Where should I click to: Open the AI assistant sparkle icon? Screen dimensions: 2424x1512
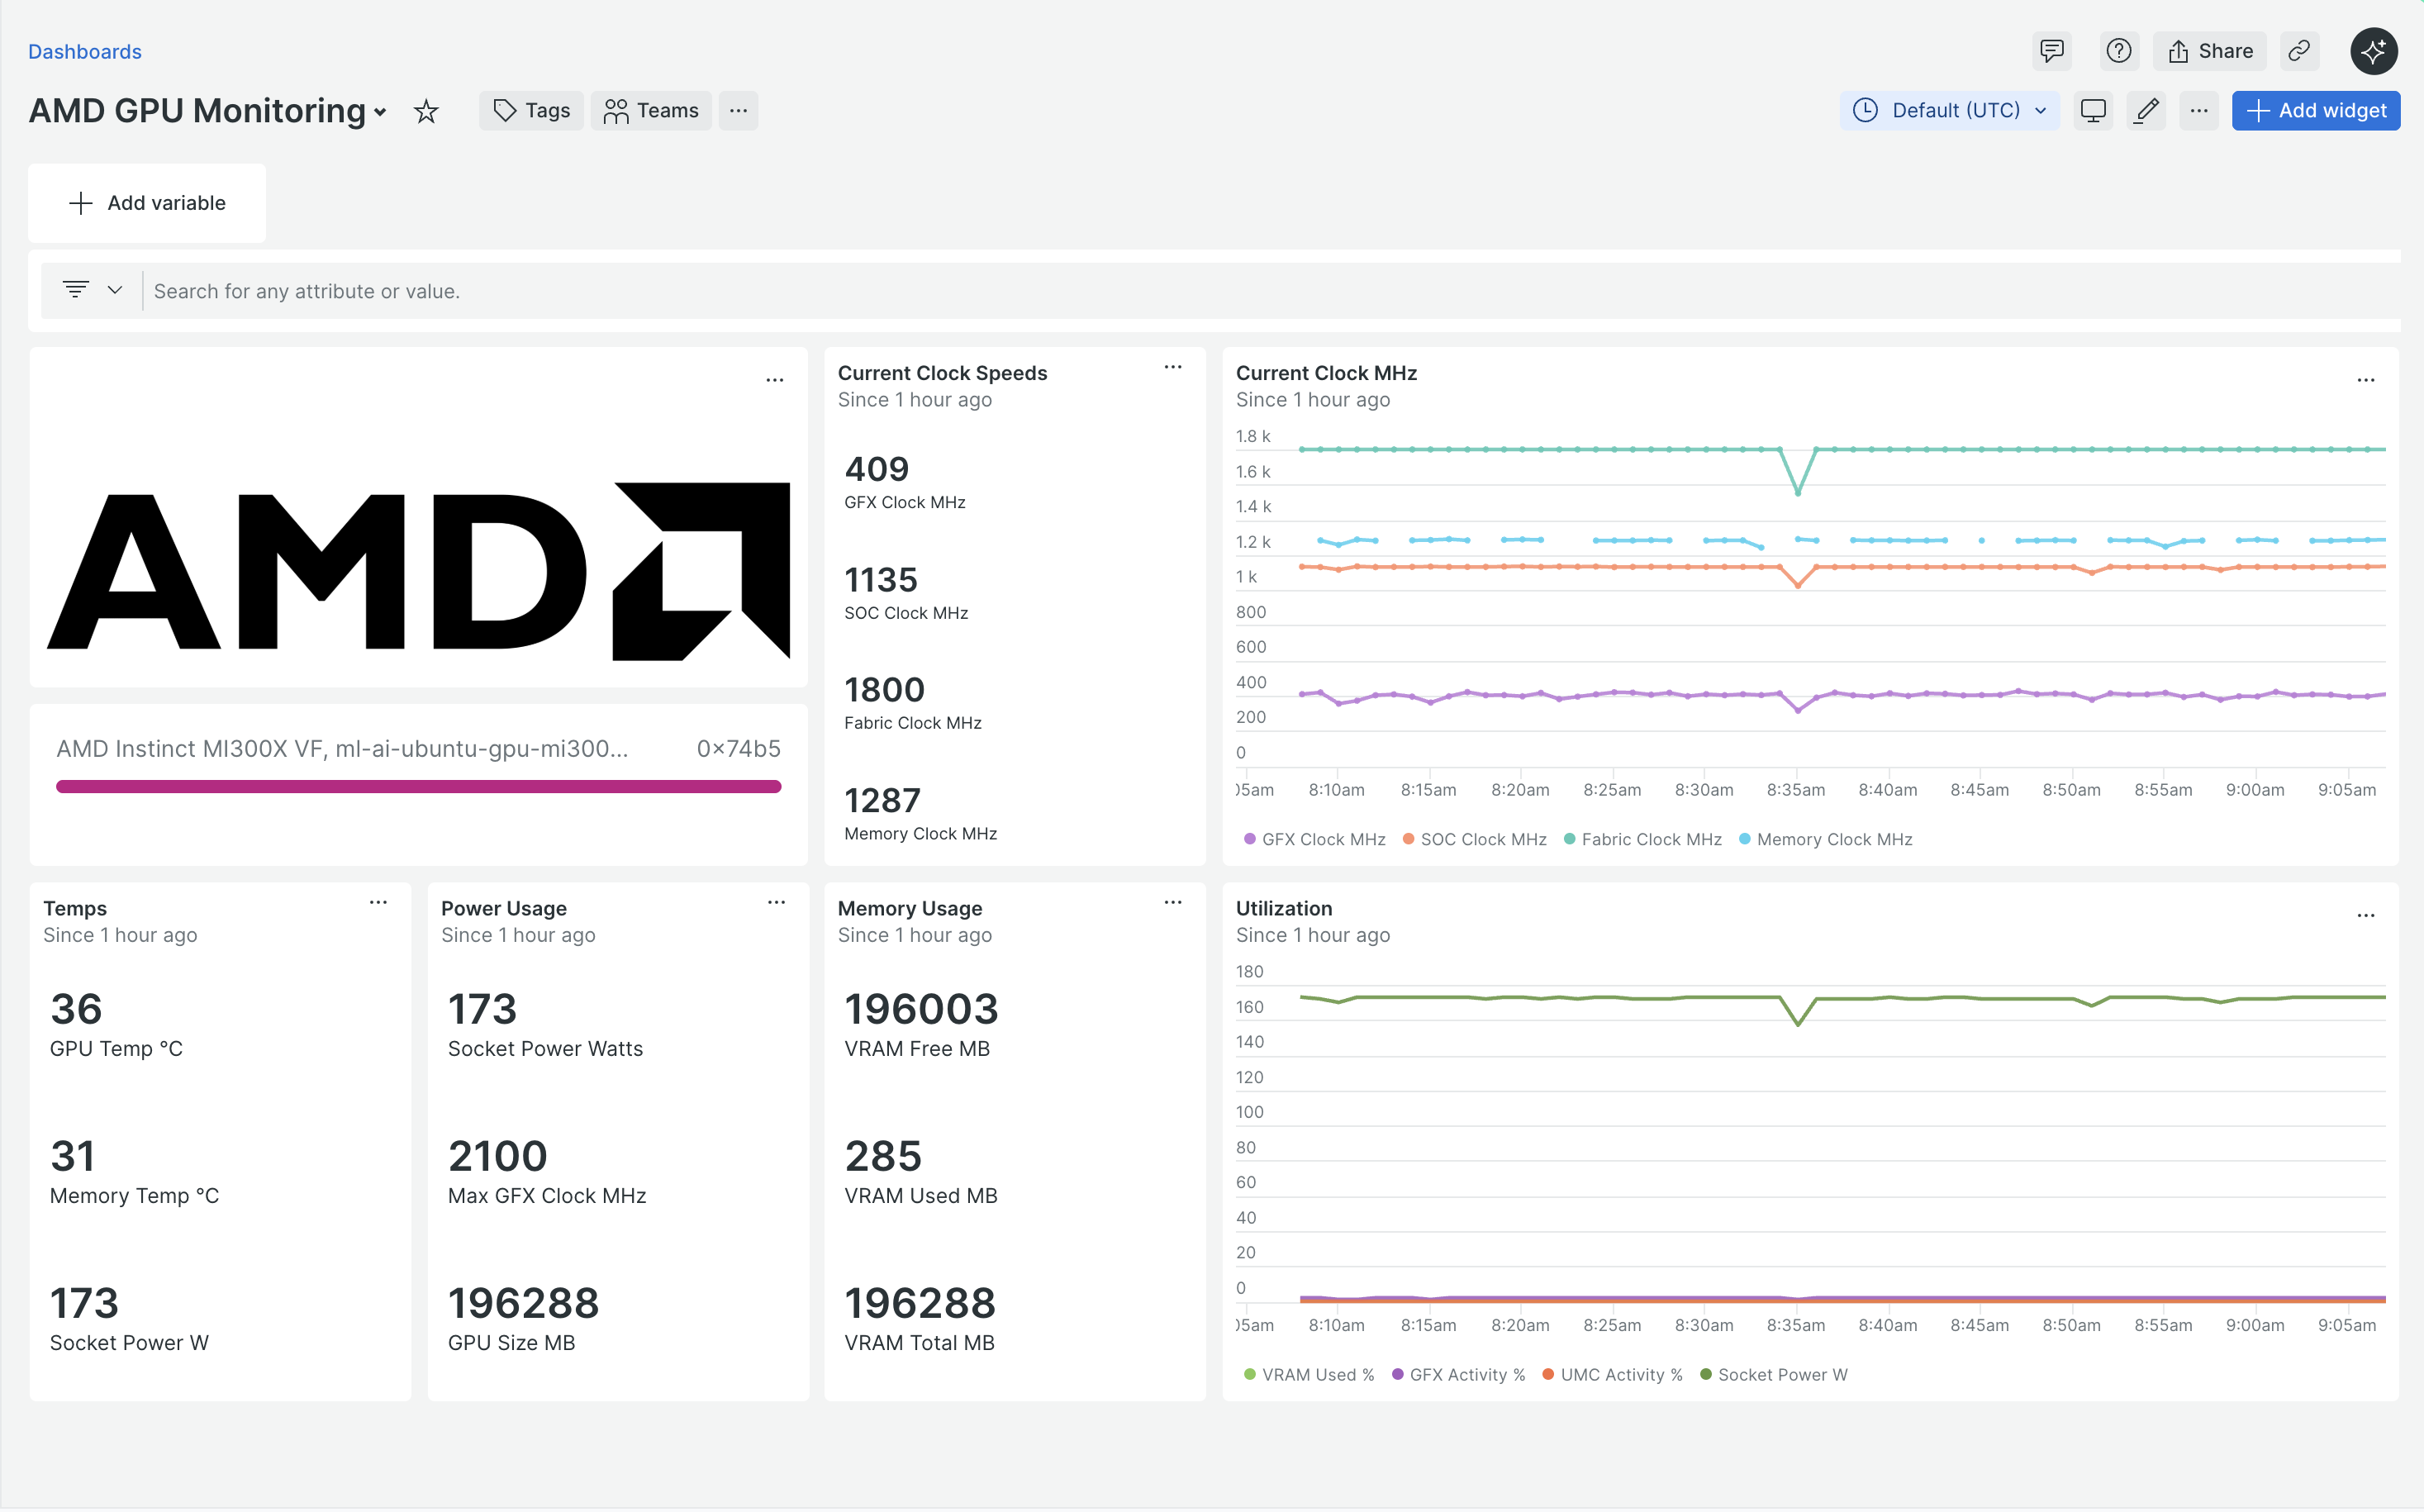click(2373, 51)
